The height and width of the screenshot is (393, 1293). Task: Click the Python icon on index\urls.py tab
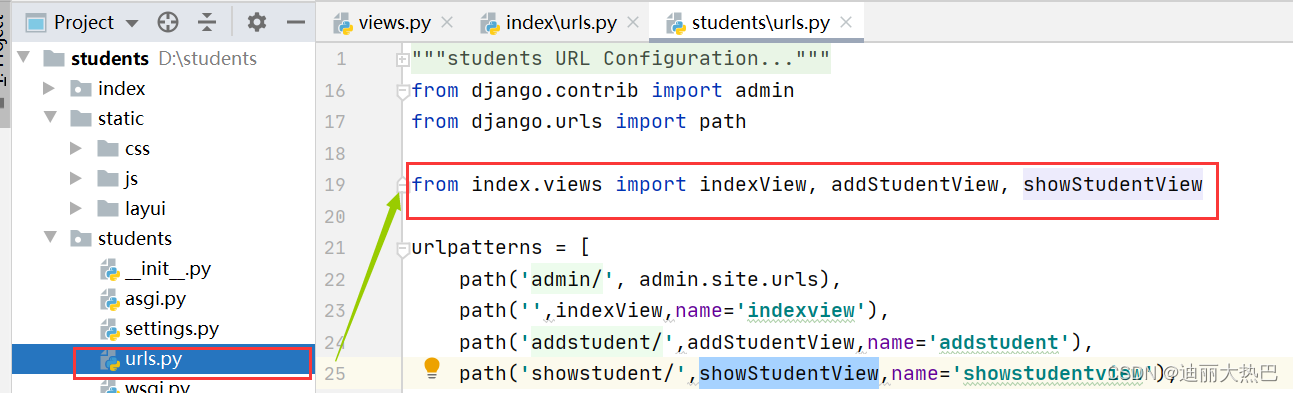(x=489, y=22)
